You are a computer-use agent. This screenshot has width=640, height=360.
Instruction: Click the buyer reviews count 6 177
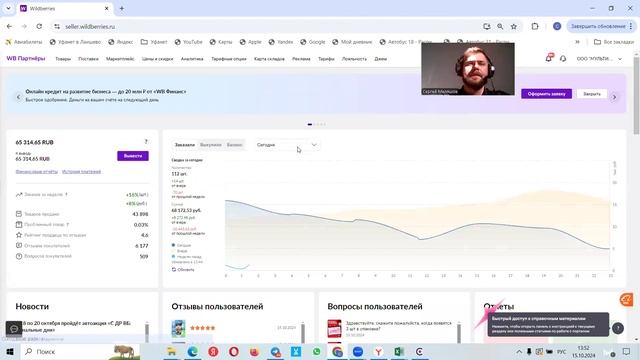pos(142,246)
